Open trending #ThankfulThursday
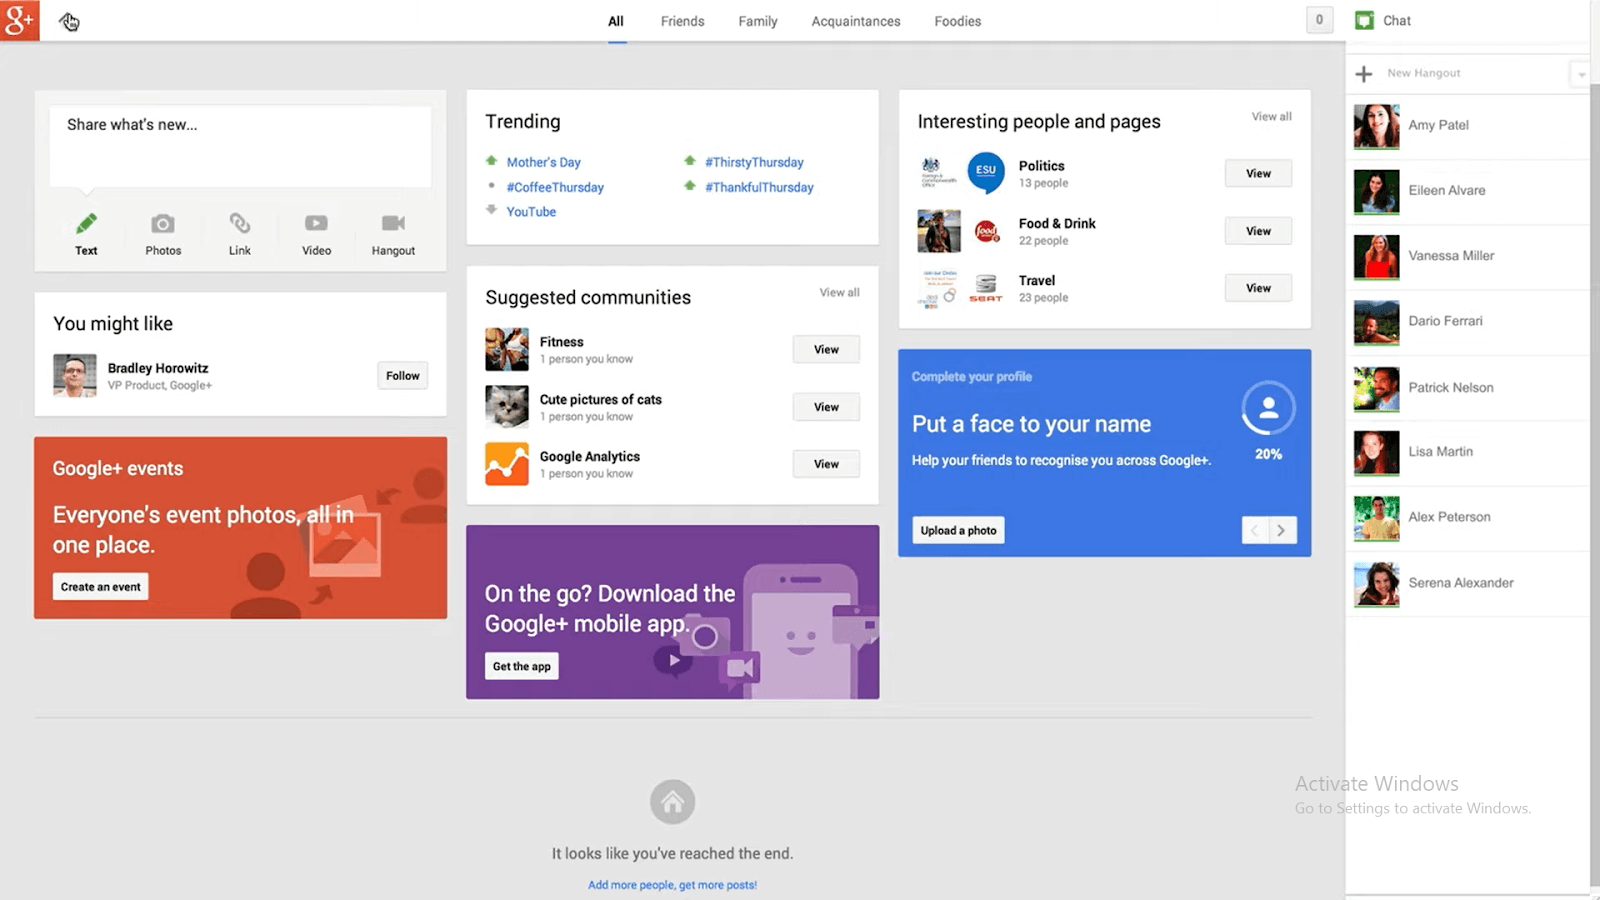1600x900 pixels. 759,187
